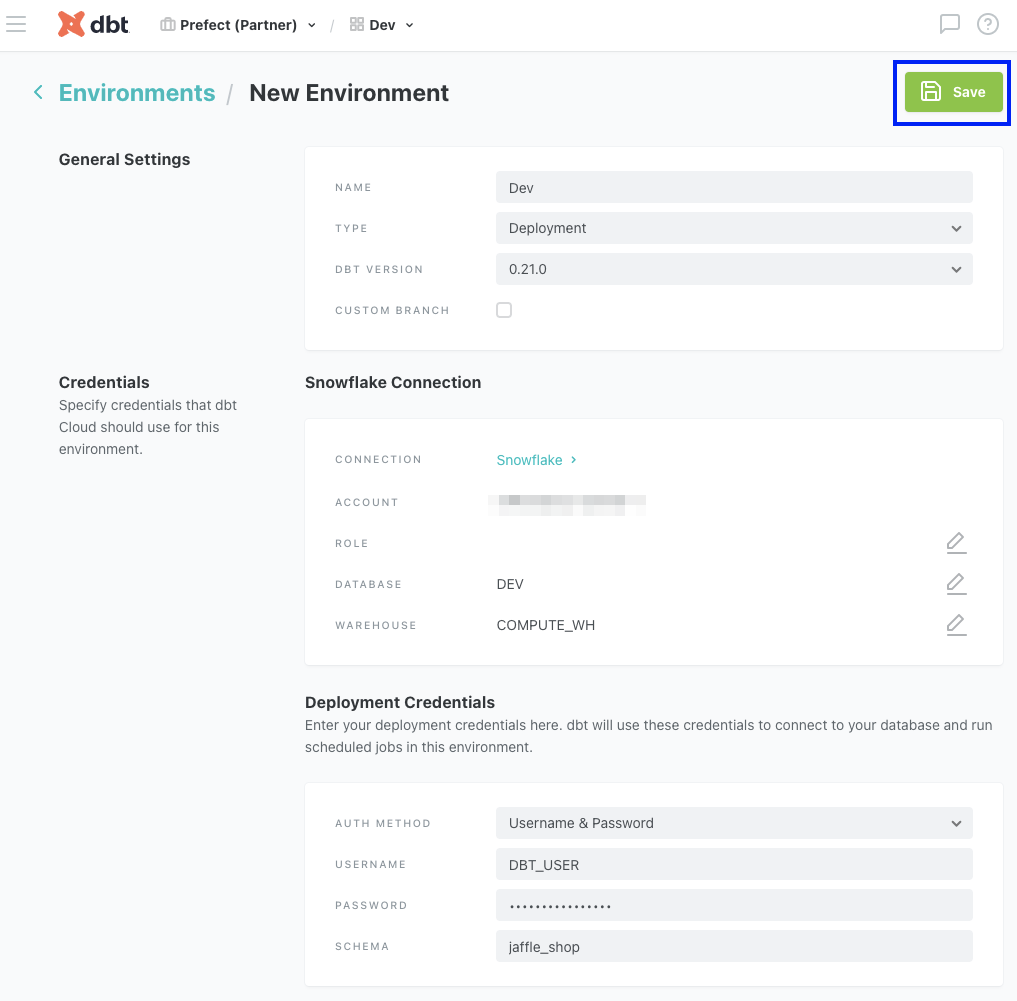Edit the Role field pencil icon
Screen dimensions: 1017x1001
pyautogui.click(x=956, y=543)
